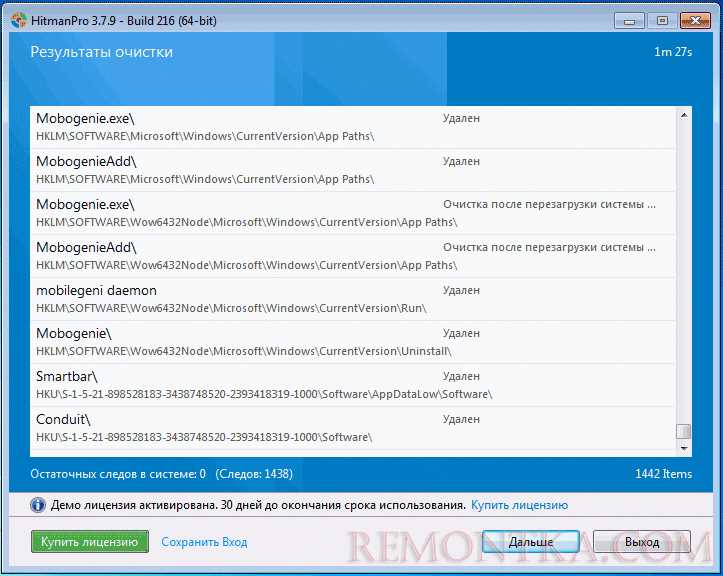Click the Дальше button

point(531,541)
